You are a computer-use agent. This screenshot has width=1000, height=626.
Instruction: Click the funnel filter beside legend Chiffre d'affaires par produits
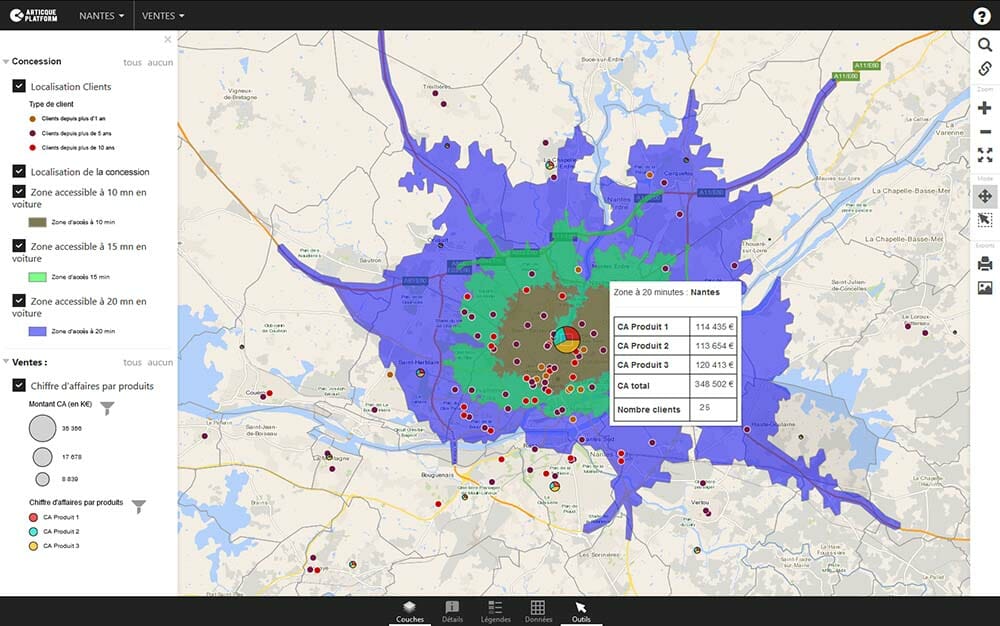[138, 506]
